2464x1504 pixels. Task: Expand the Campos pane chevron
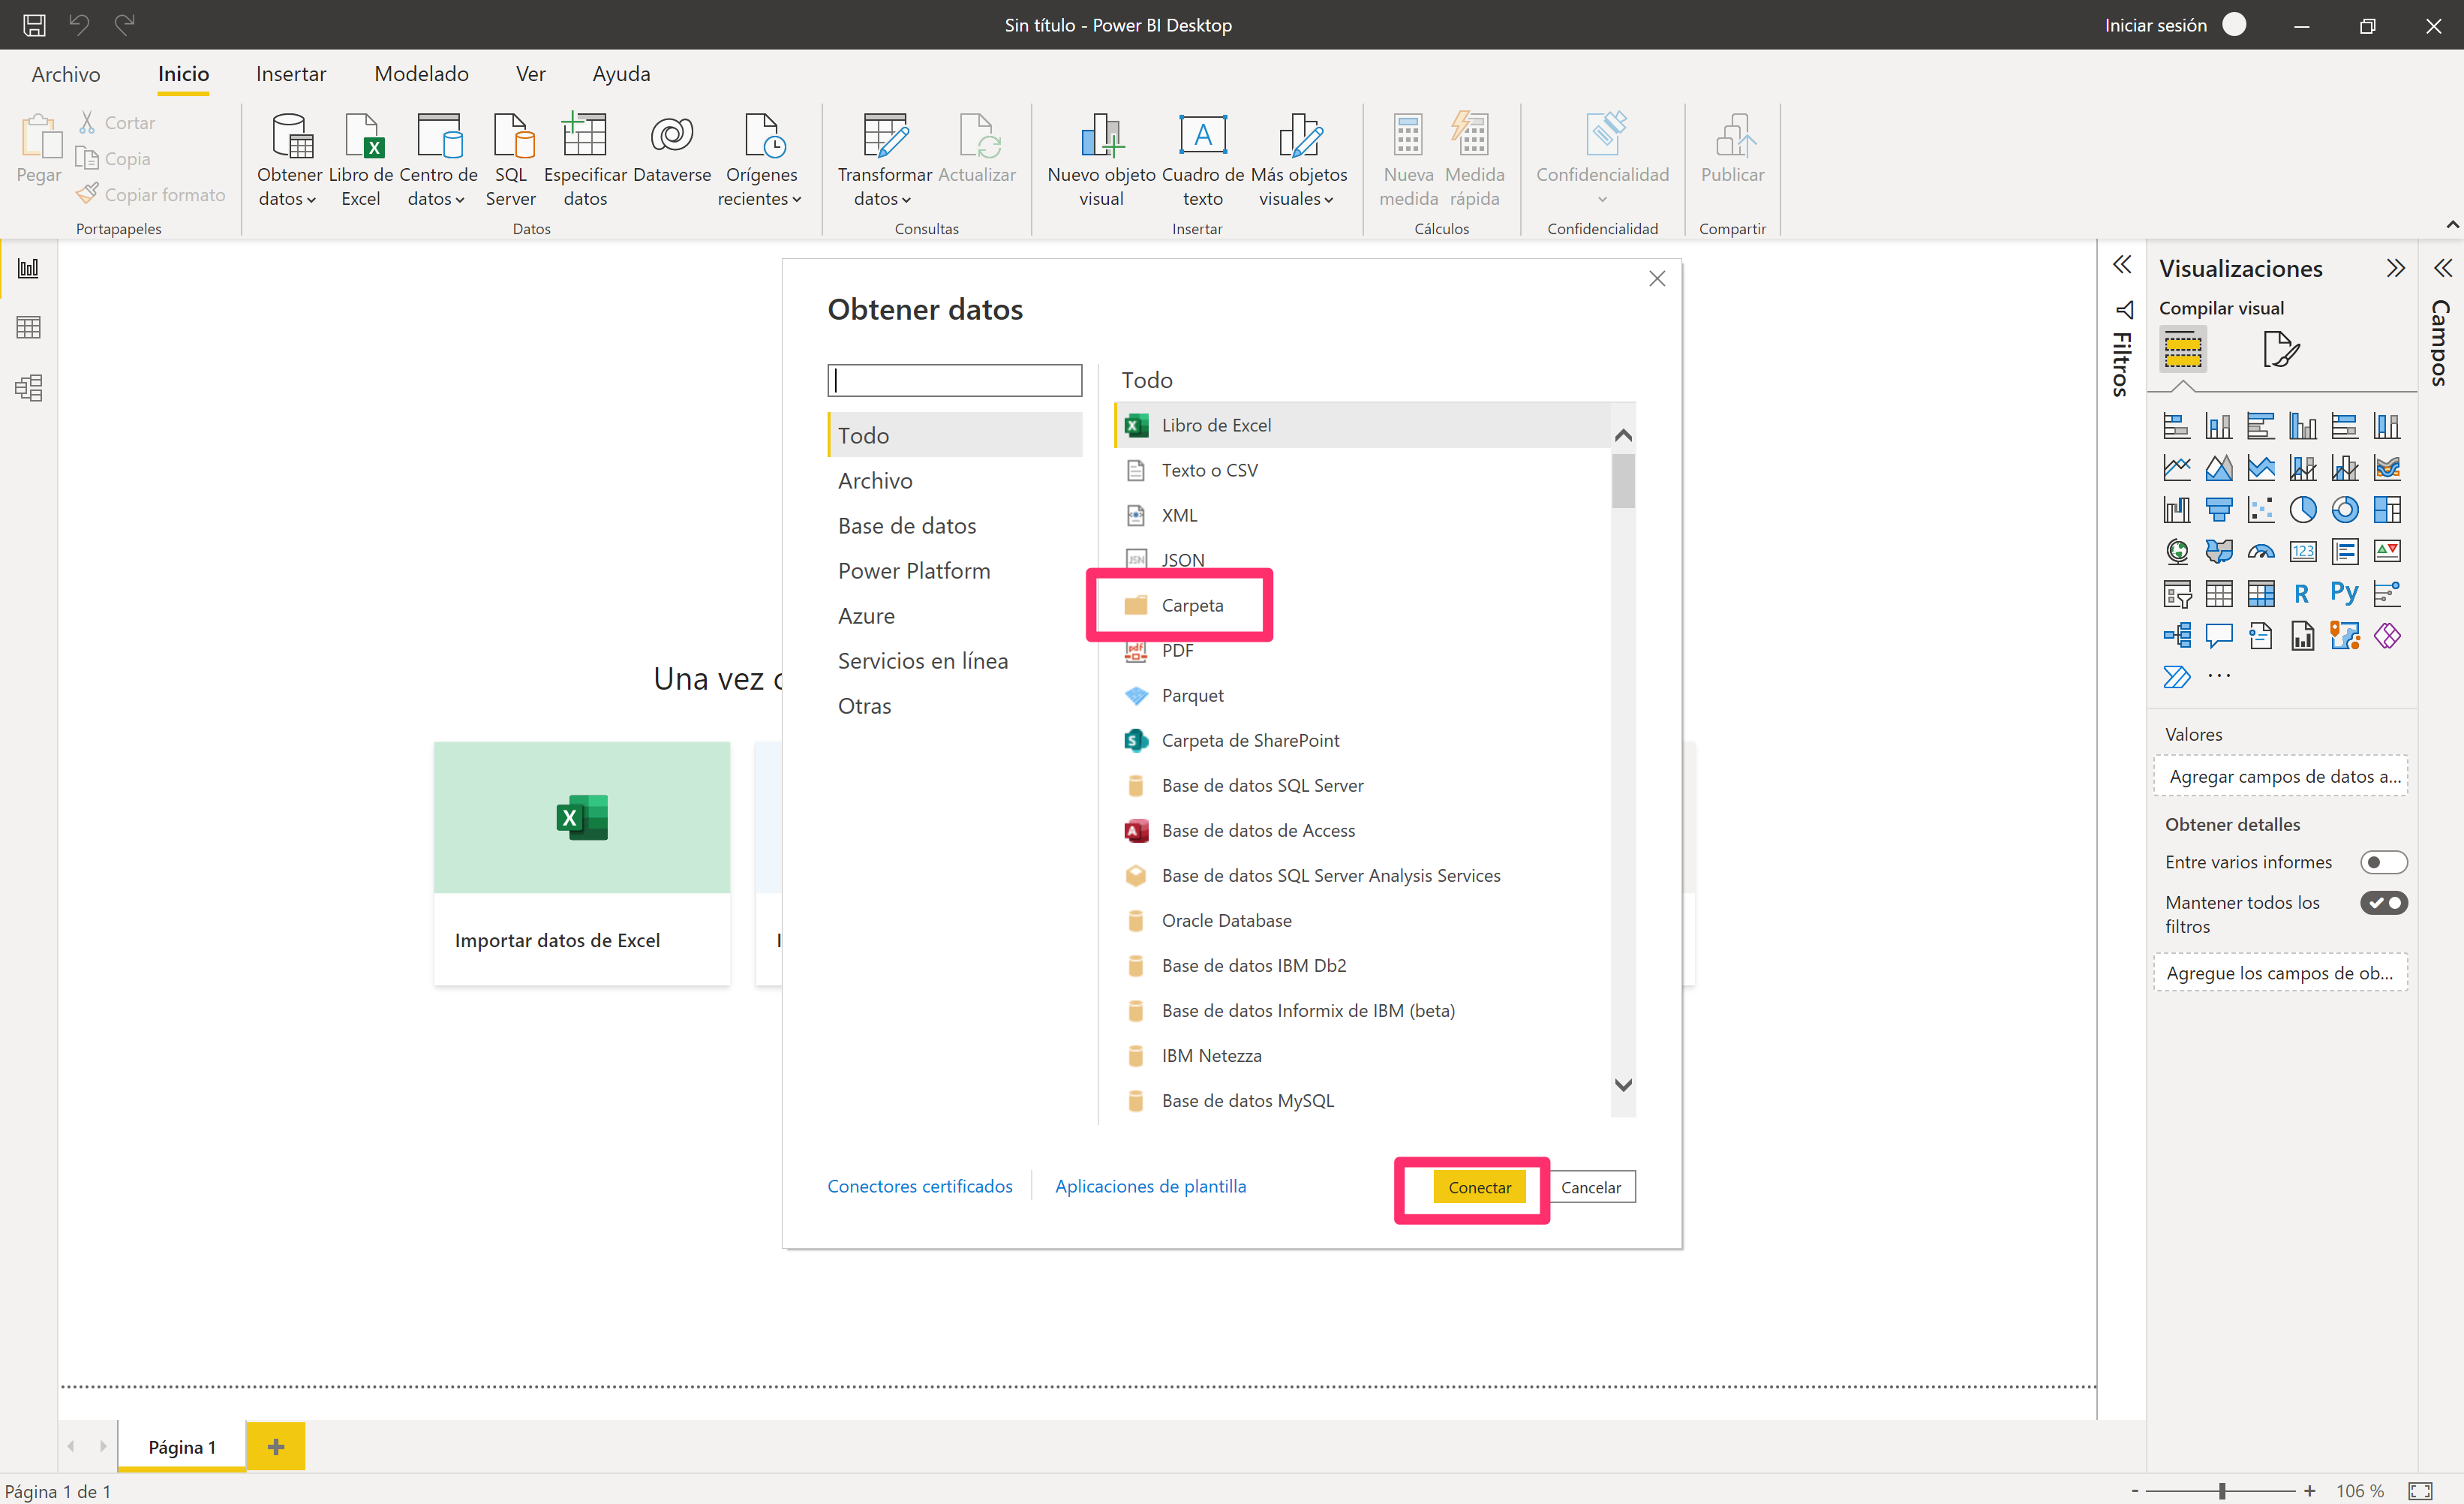(x=2443, y=268)
